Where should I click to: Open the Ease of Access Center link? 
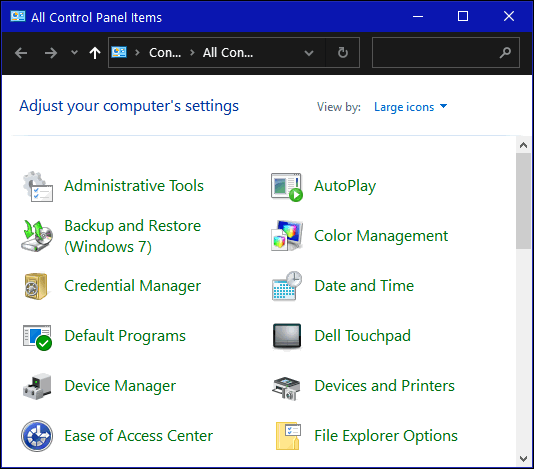click(x=139, y=436)
